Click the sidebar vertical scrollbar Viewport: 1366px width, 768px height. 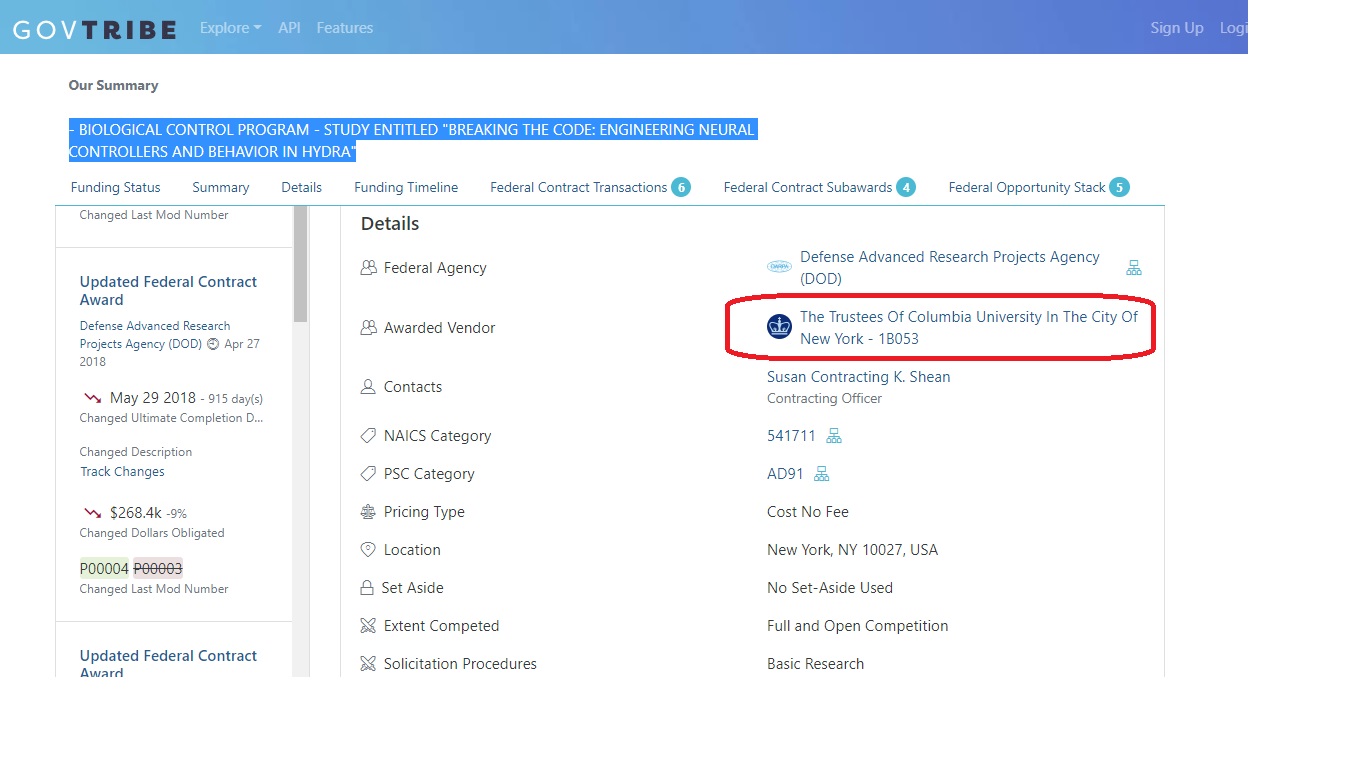[x=300, y=265]
